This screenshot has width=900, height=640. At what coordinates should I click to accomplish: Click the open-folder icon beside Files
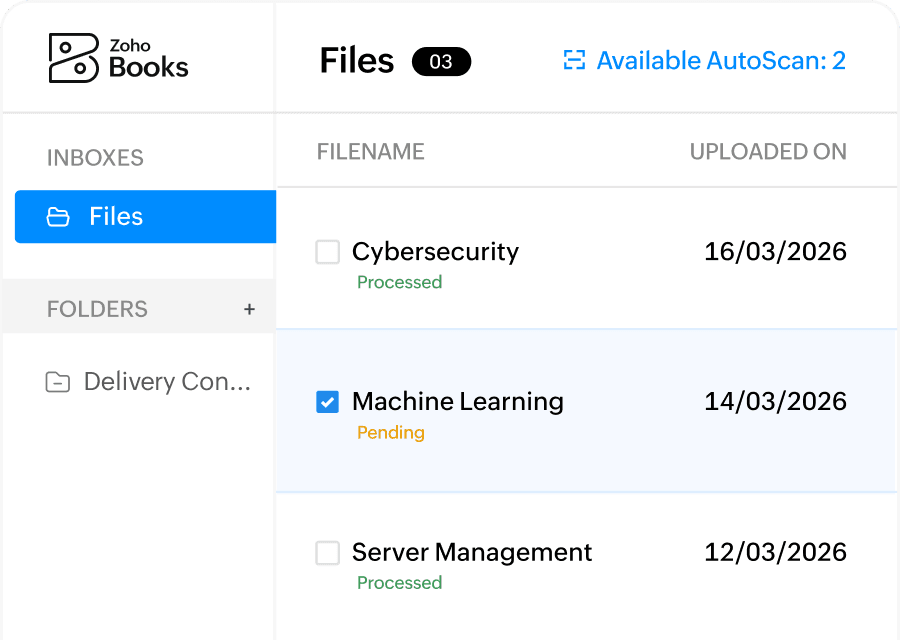tap(58, 217)
